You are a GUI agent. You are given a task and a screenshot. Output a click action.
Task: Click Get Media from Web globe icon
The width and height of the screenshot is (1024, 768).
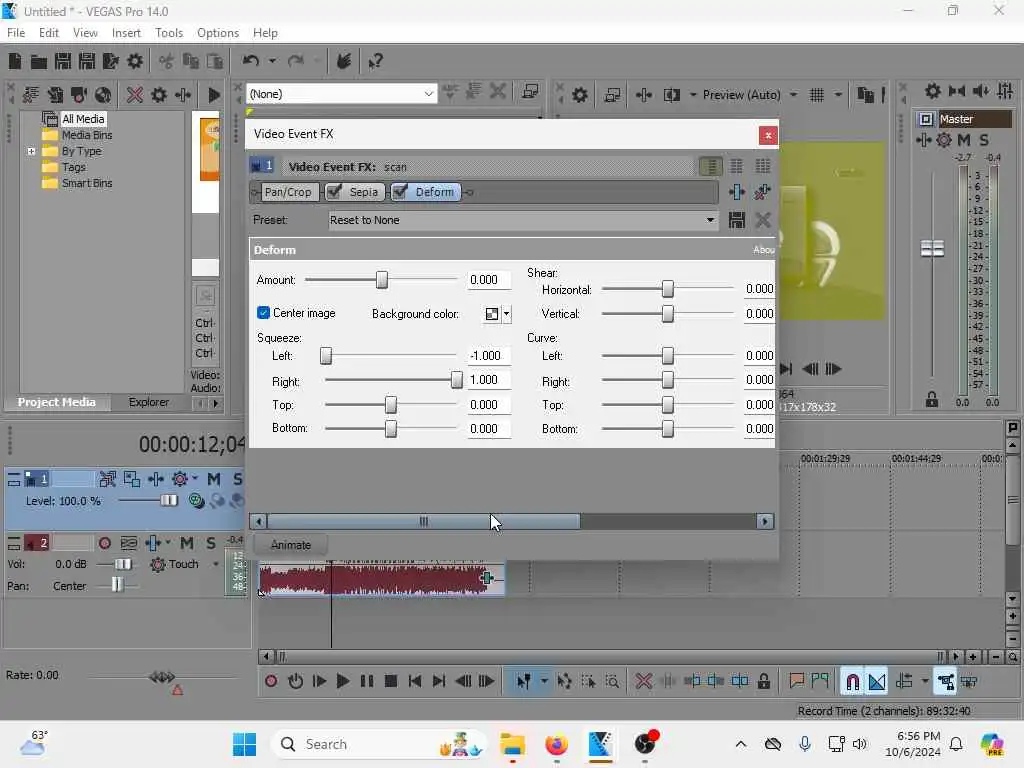[x=103, y=95]
